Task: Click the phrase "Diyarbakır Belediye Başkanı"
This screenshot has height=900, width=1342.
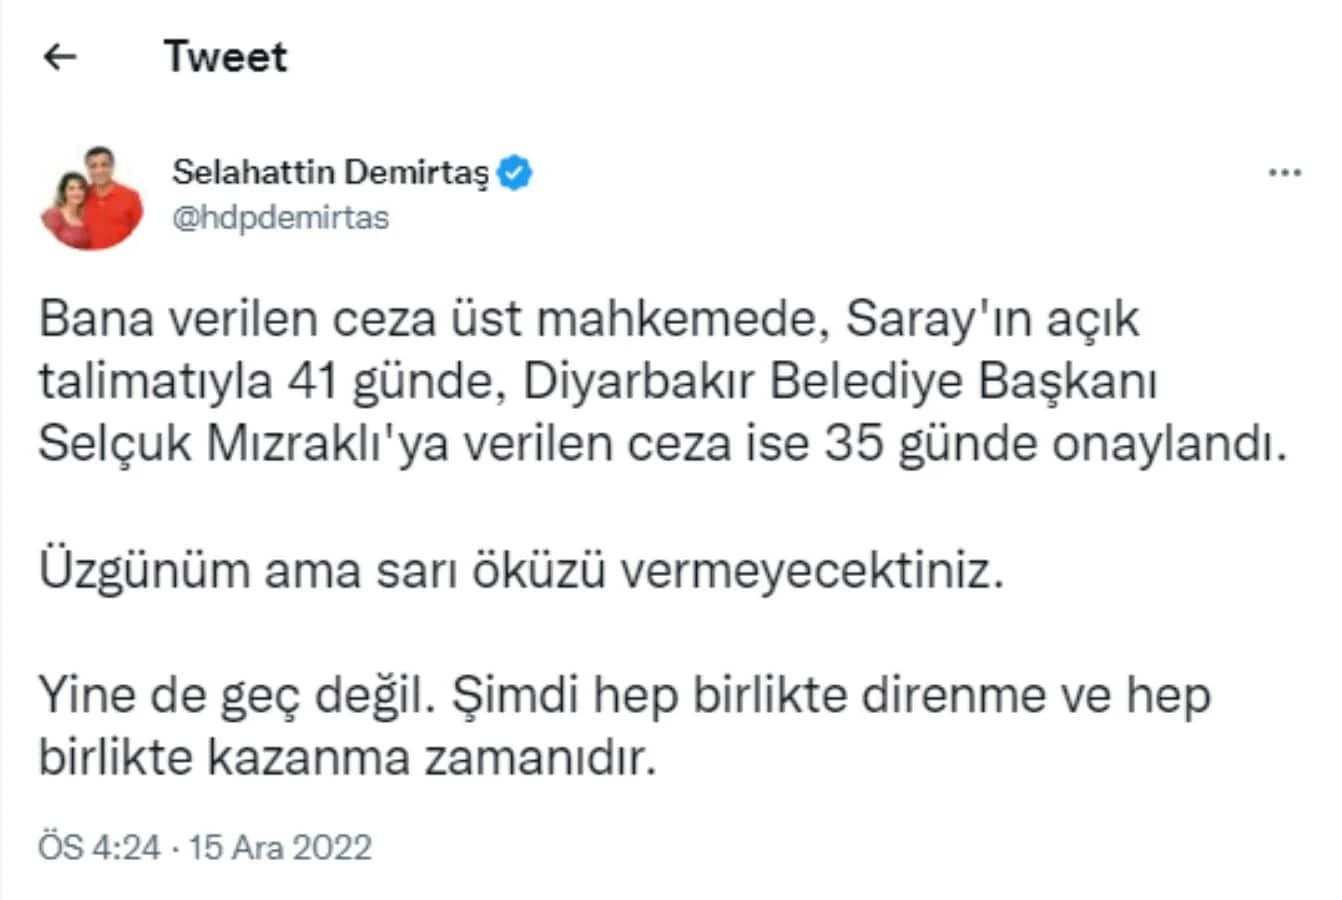Action: point(840,382)
